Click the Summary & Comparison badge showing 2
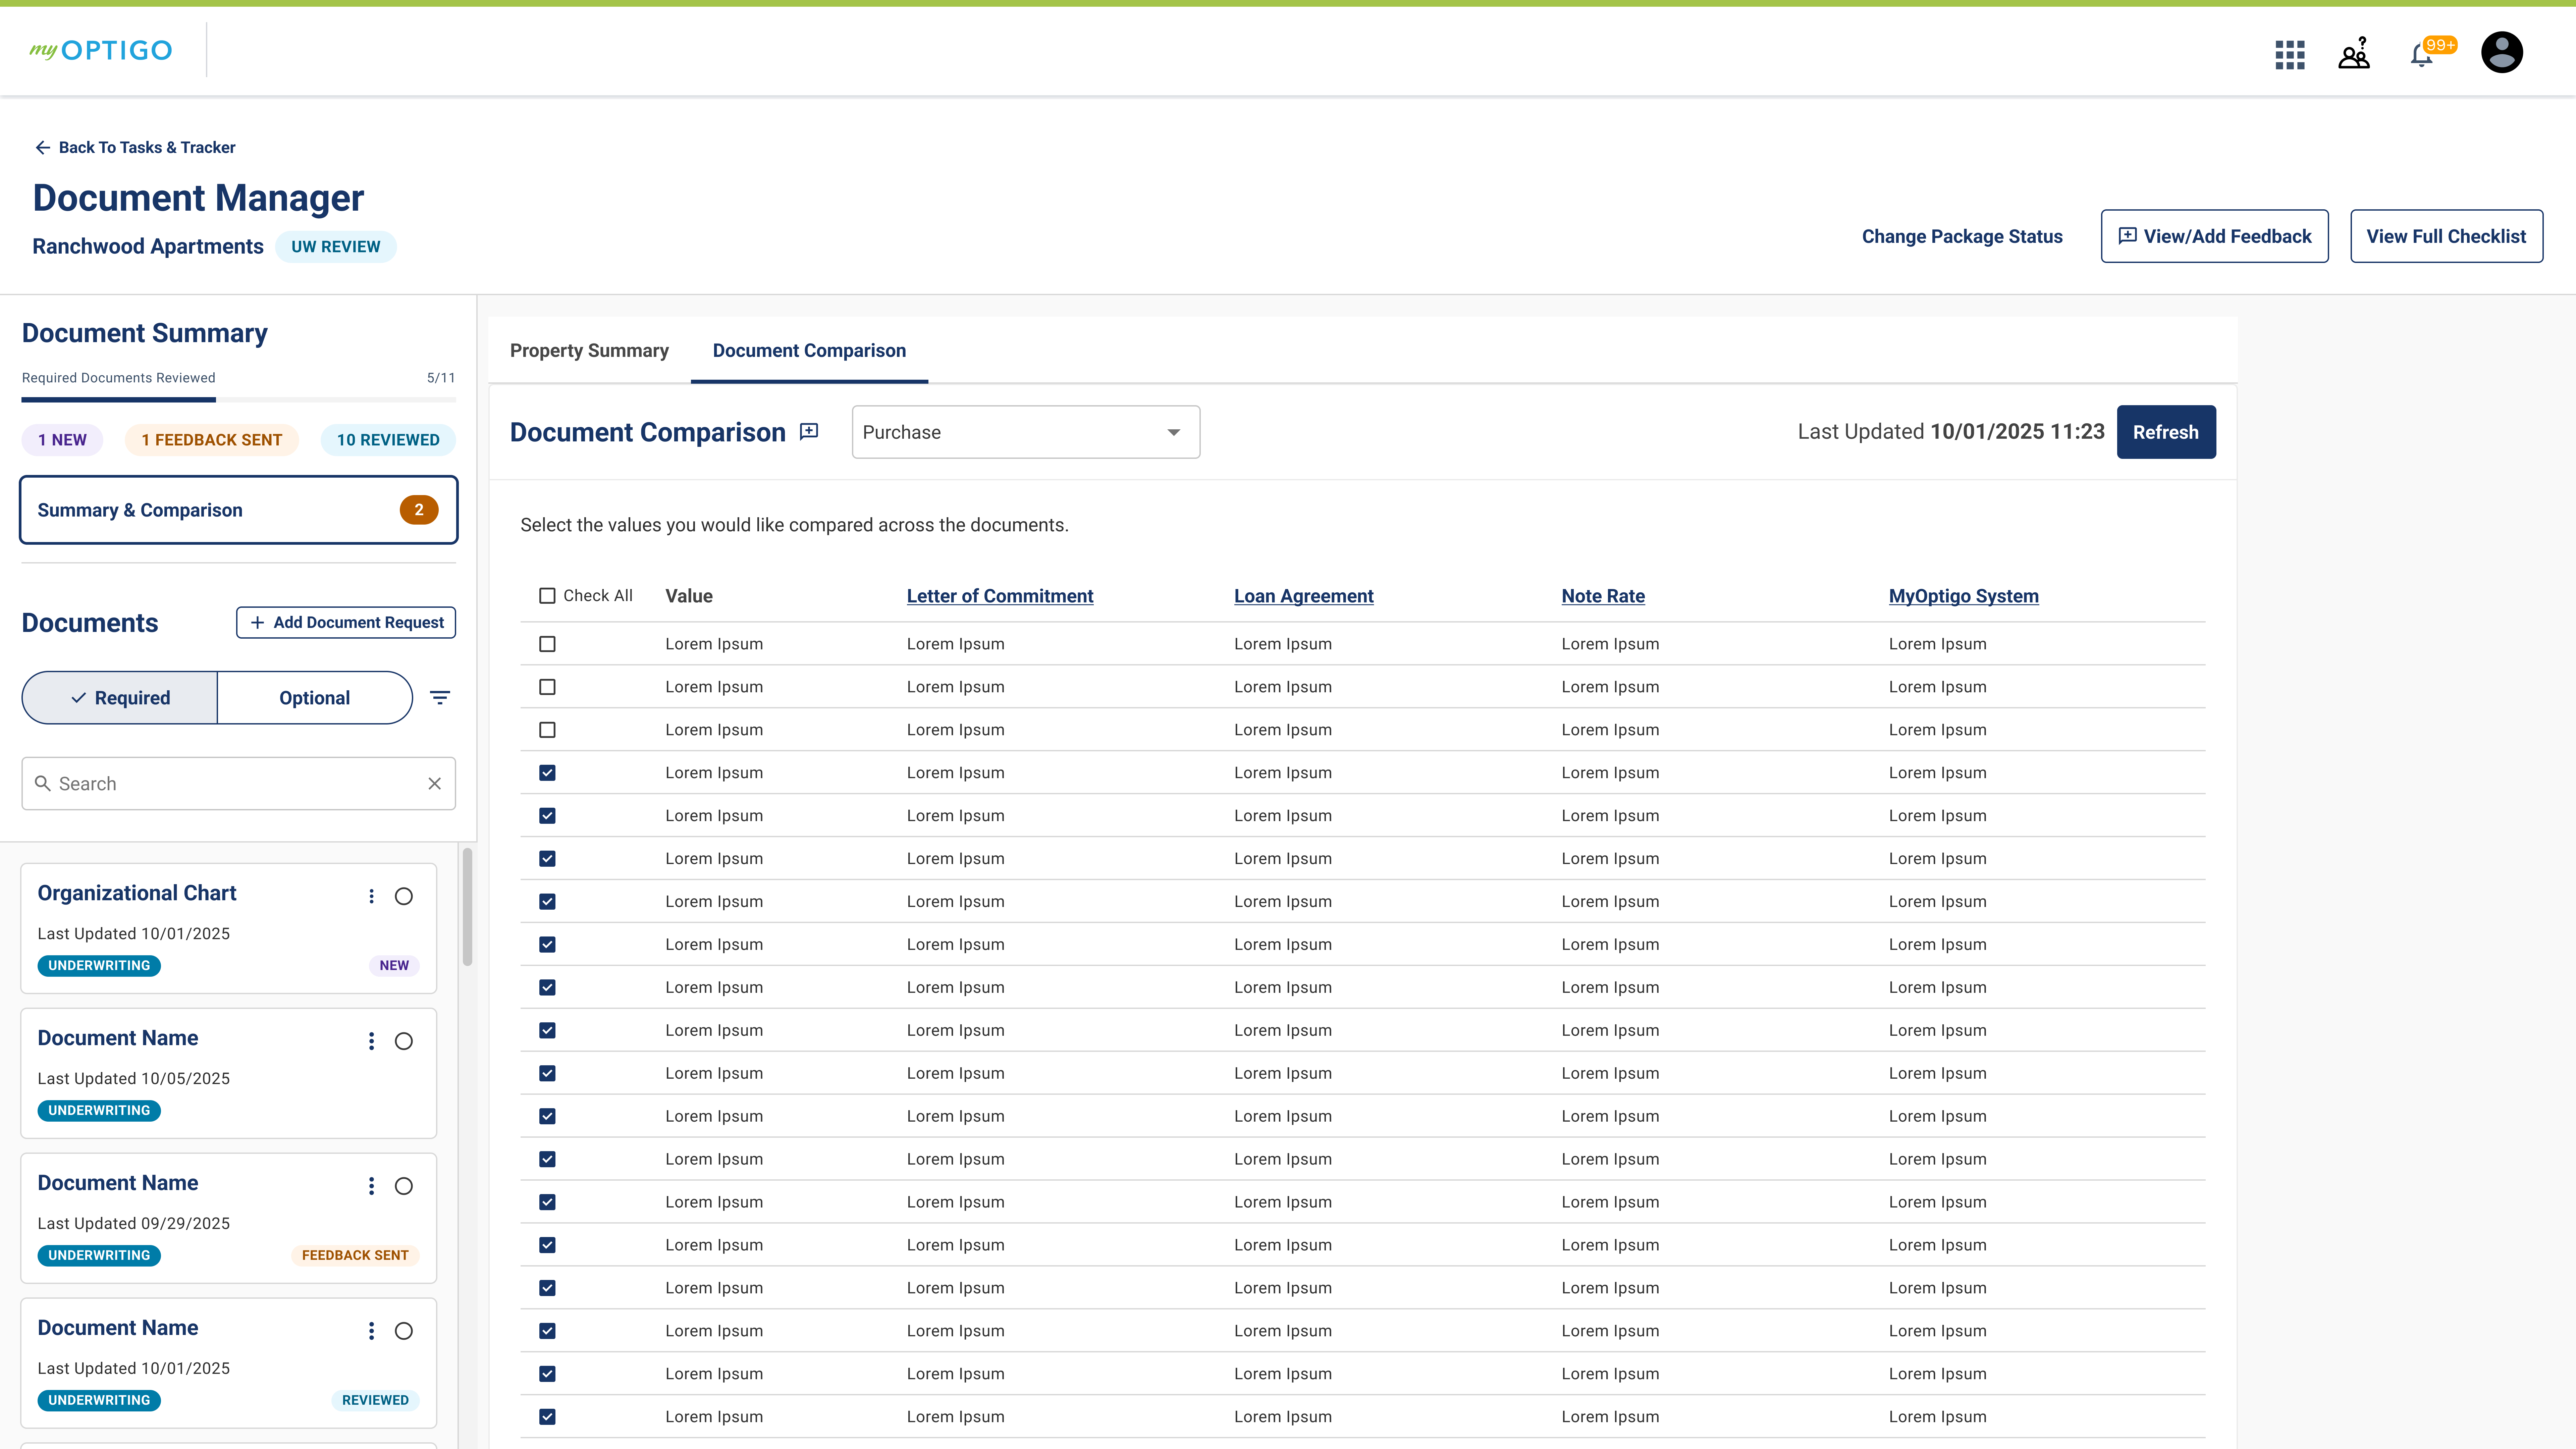Viewport: 2576px width, 1449px height. pyautogui.click(x=419, y=510)
